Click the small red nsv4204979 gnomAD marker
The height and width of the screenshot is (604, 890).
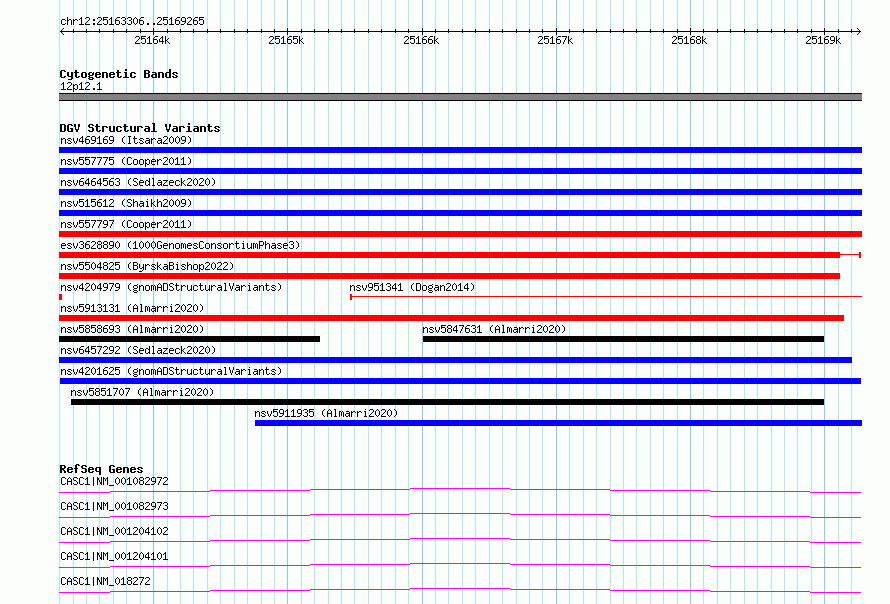tap(60, 297)
